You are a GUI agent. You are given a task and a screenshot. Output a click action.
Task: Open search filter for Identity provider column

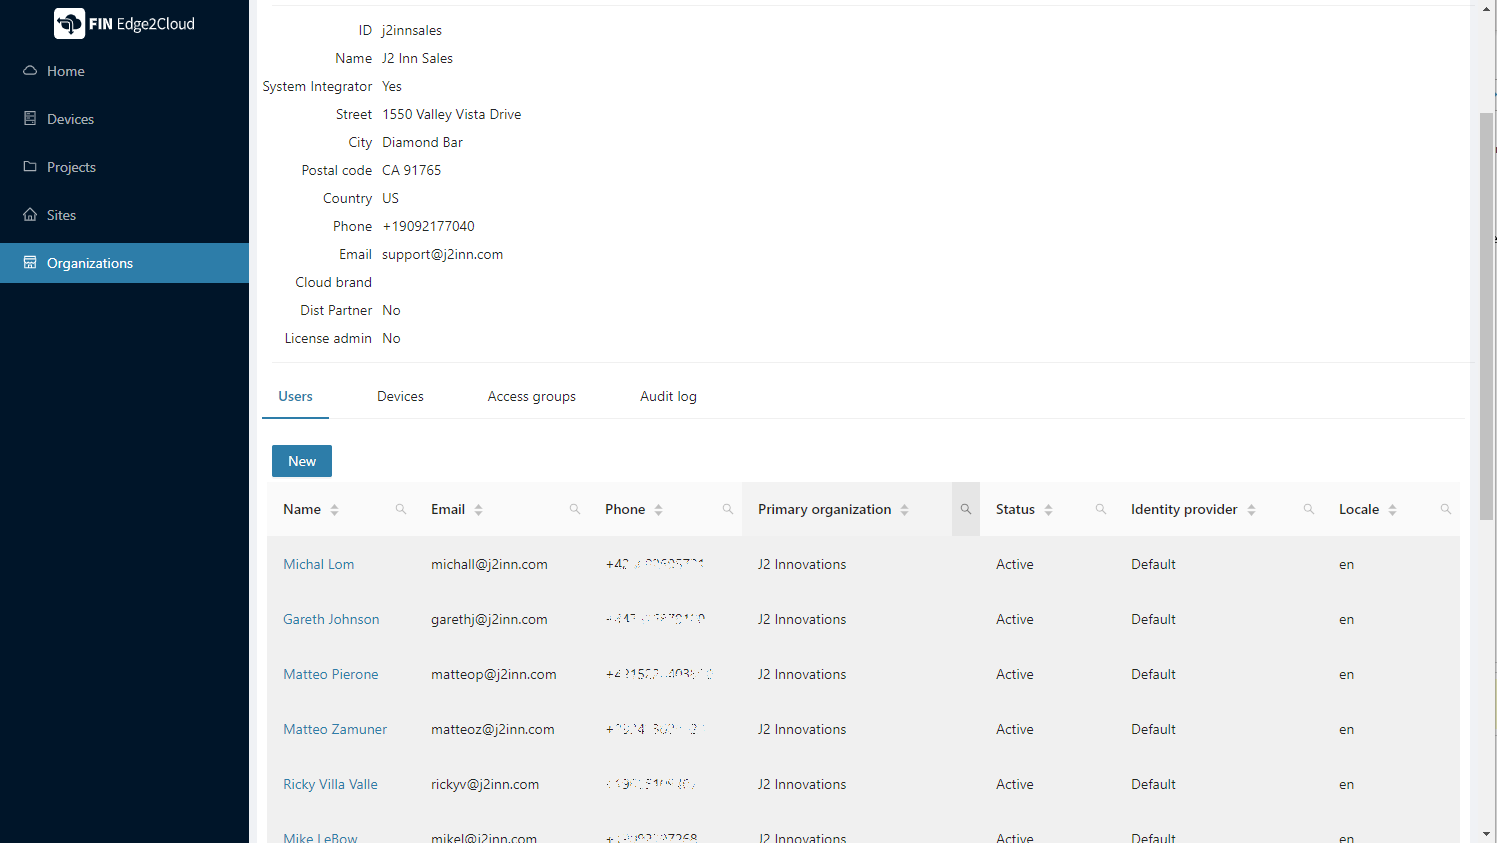[x=1309, y=509]
